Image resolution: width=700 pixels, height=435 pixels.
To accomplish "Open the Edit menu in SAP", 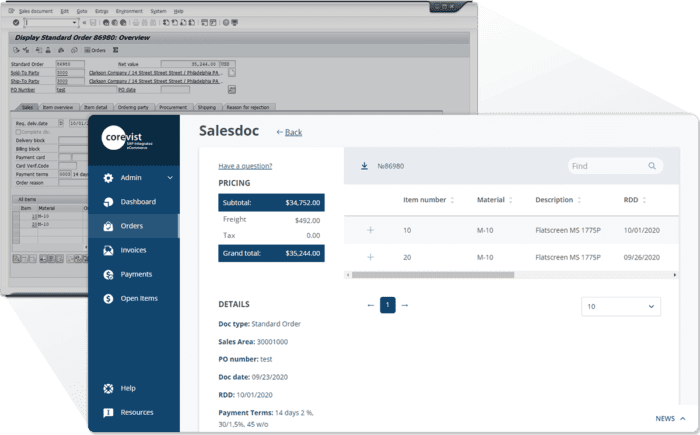I will (65, 11).
